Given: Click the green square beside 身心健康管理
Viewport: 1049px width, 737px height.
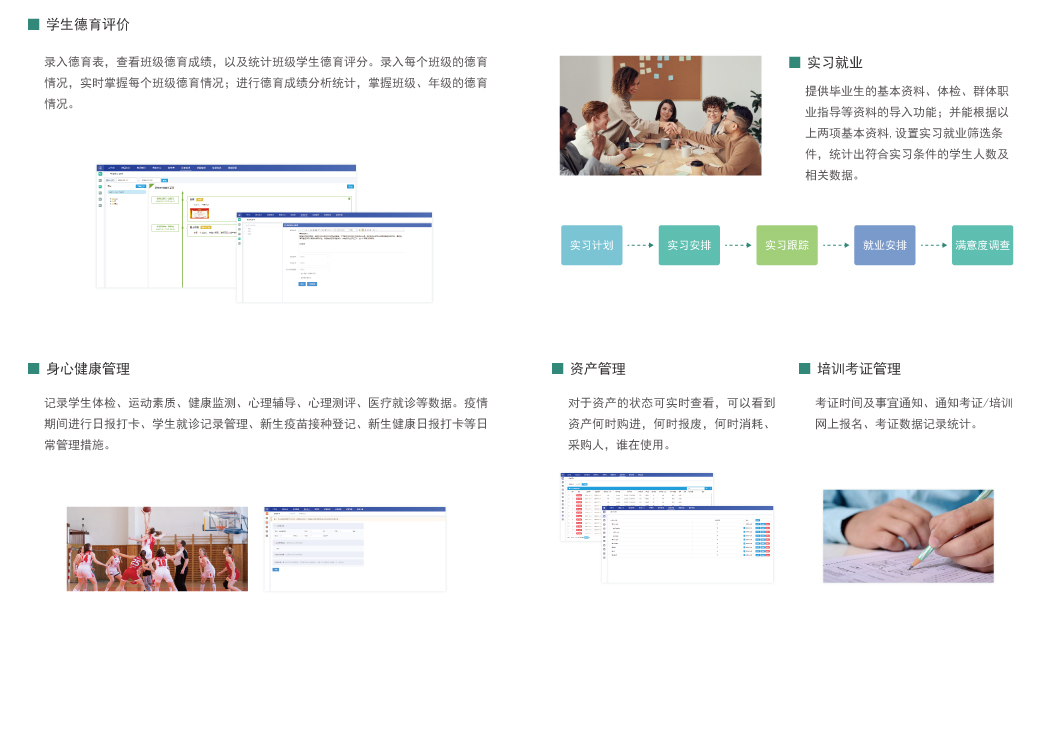Looking at the screenshot, I should 33,368.
